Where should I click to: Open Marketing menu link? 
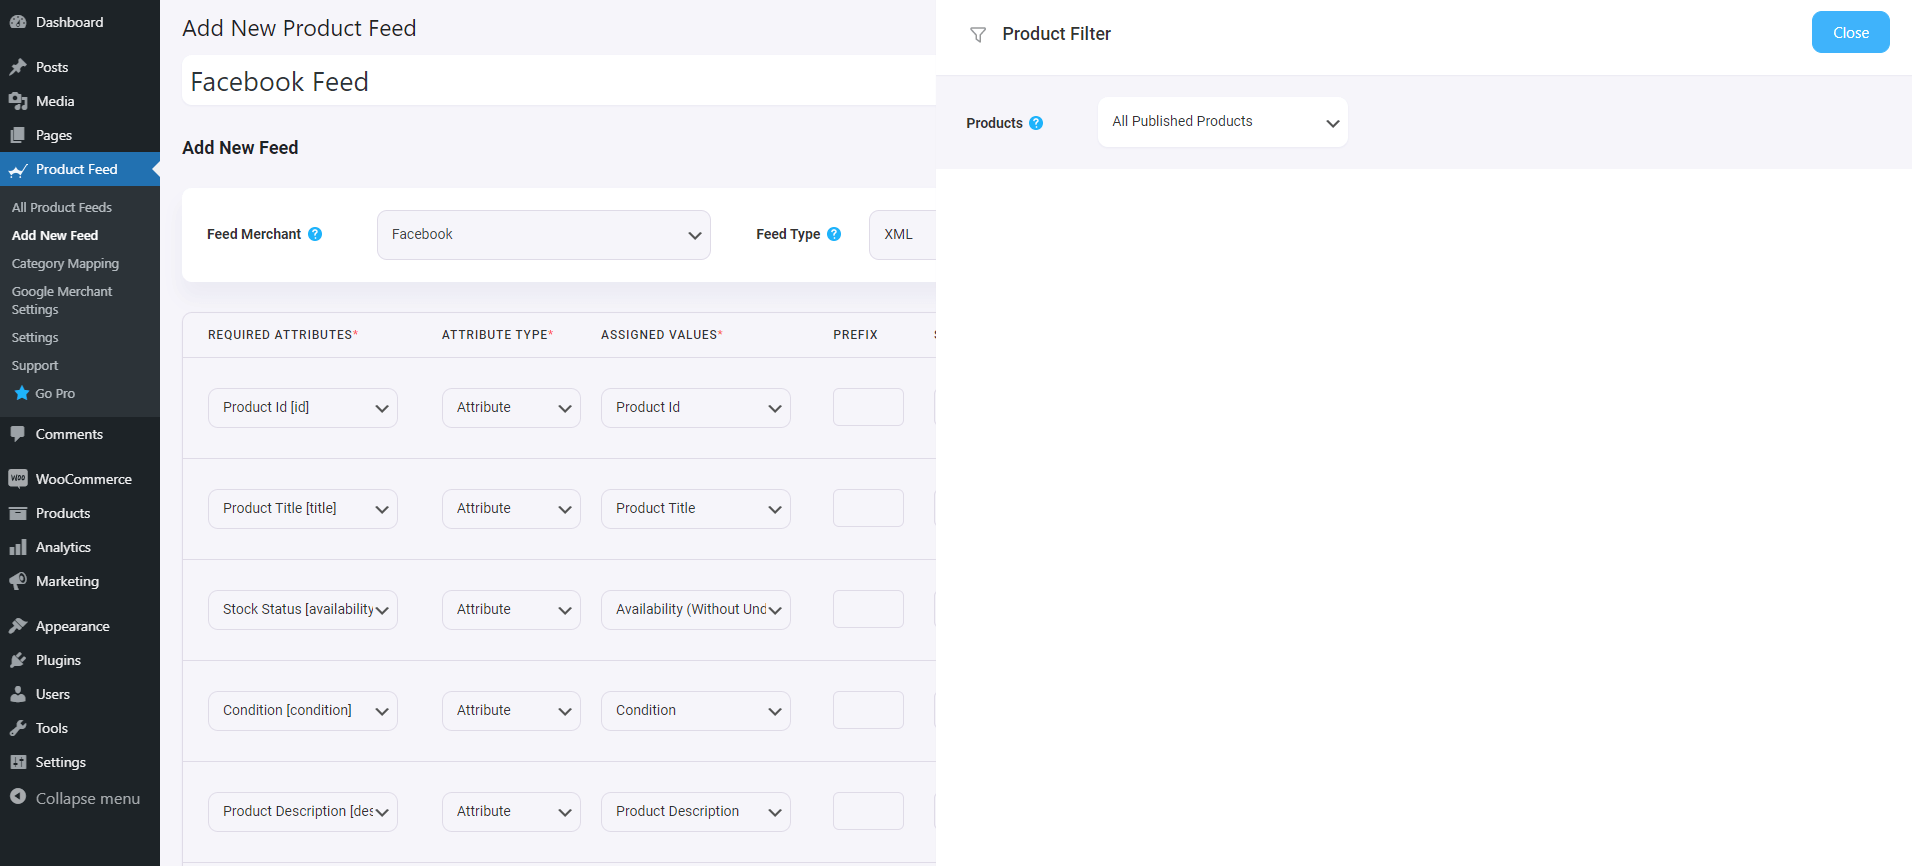[67, 581]
